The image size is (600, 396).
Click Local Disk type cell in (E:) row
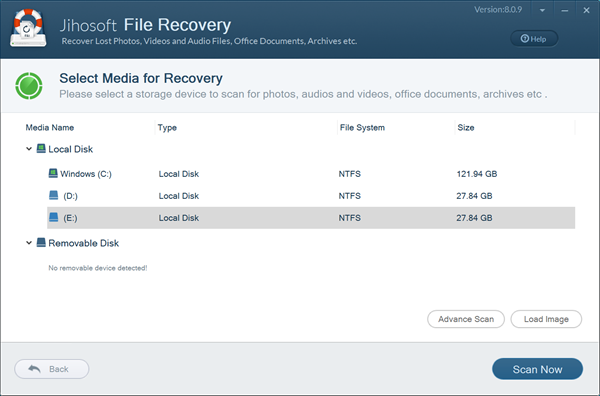coord(179,218)
